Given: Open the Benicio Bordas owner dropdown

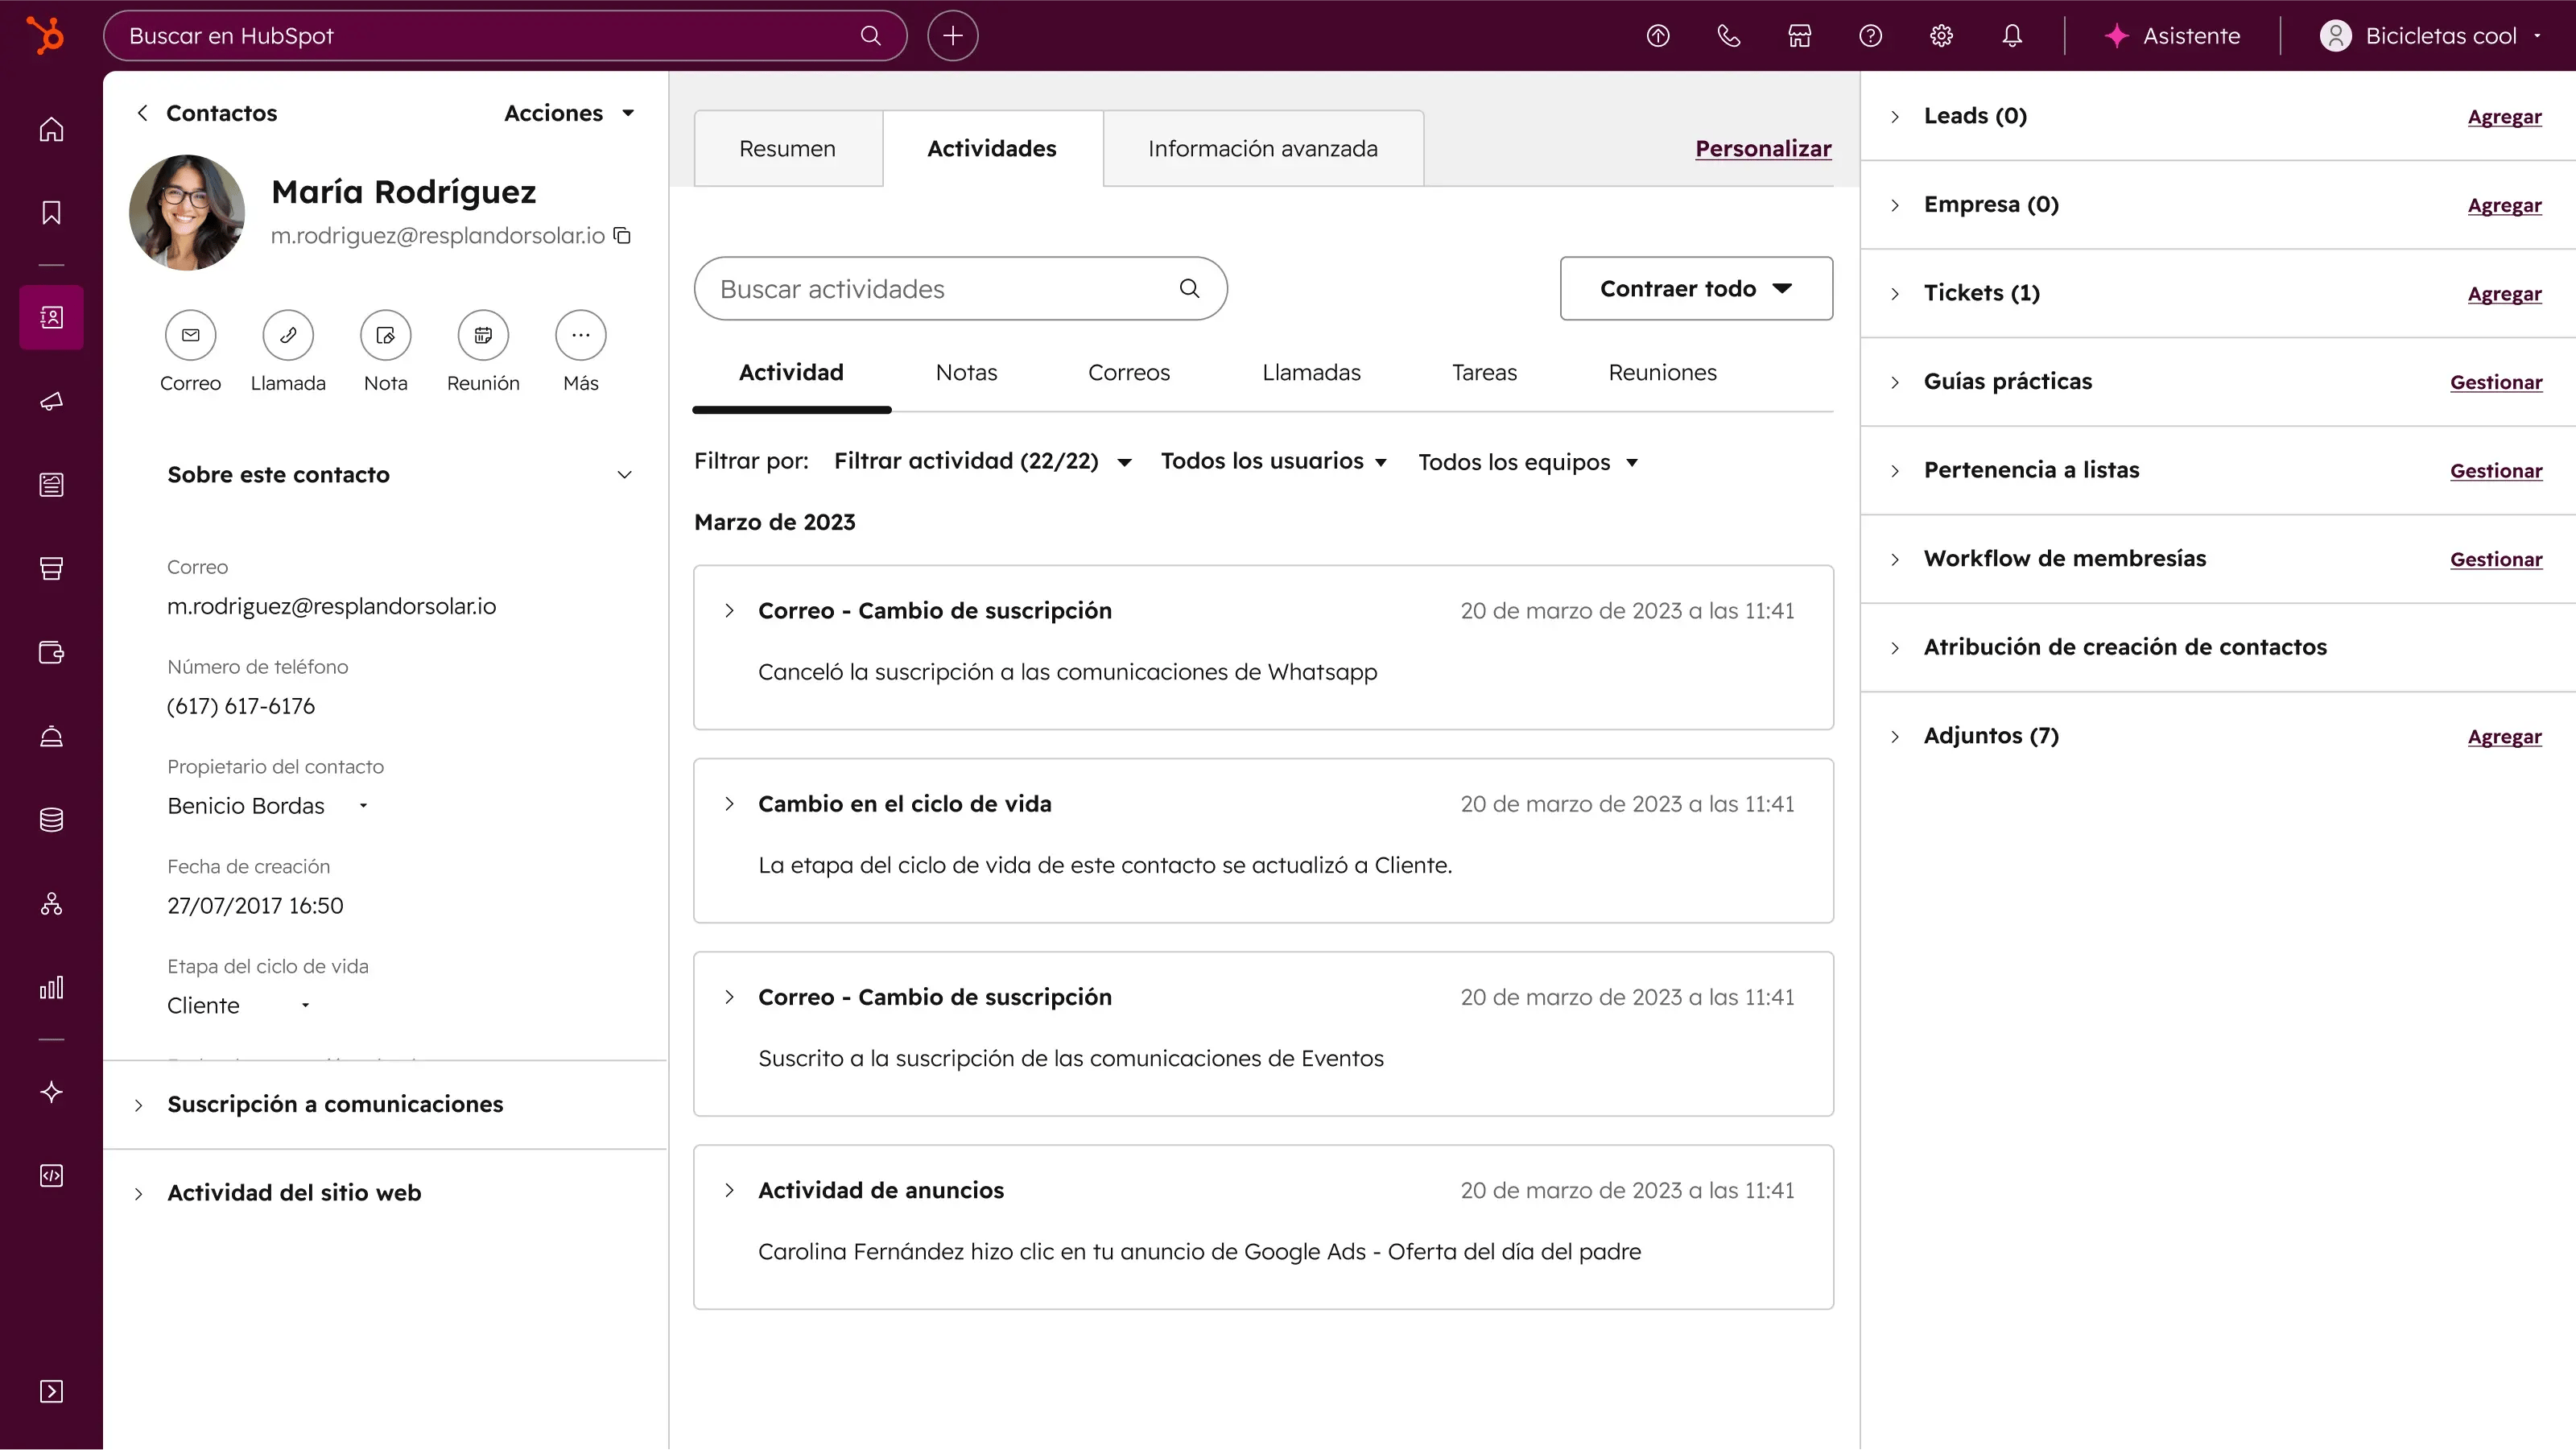Looking at the screenshot, I should pos(268,806).
